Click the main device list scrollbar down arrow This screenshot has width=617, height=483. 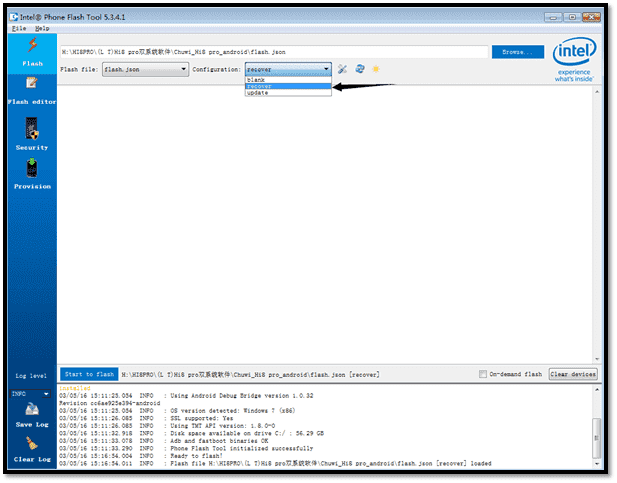coord(597,359)
